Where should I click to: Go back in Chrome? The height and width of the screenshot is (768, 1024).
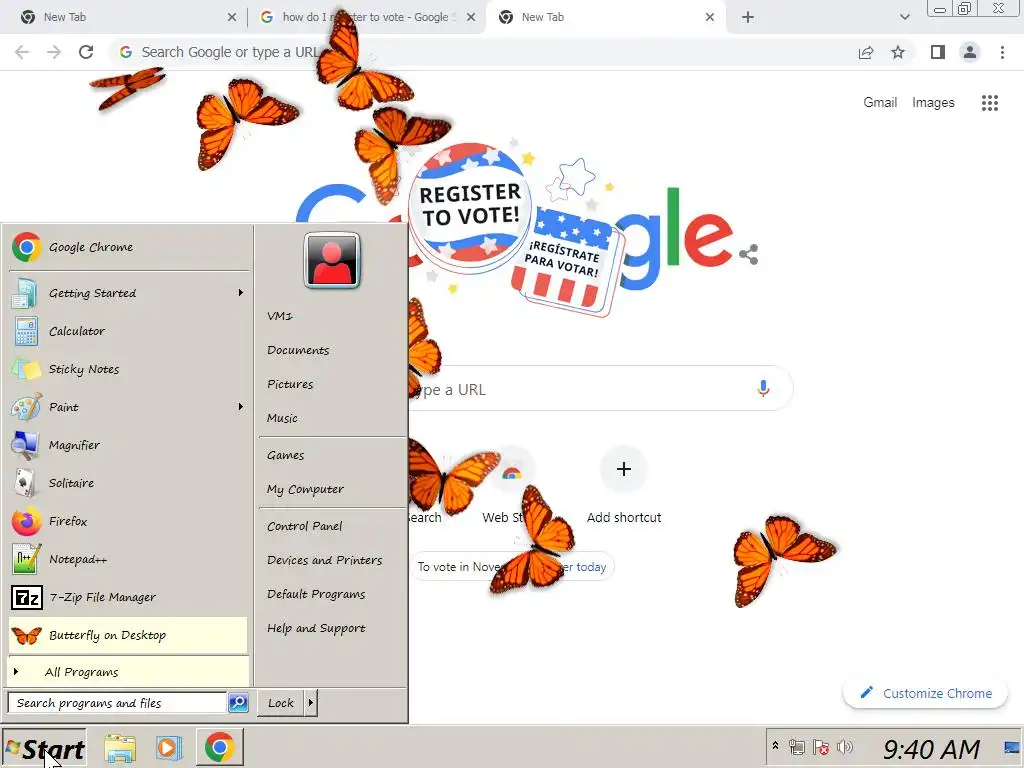[x=22, y=52]
